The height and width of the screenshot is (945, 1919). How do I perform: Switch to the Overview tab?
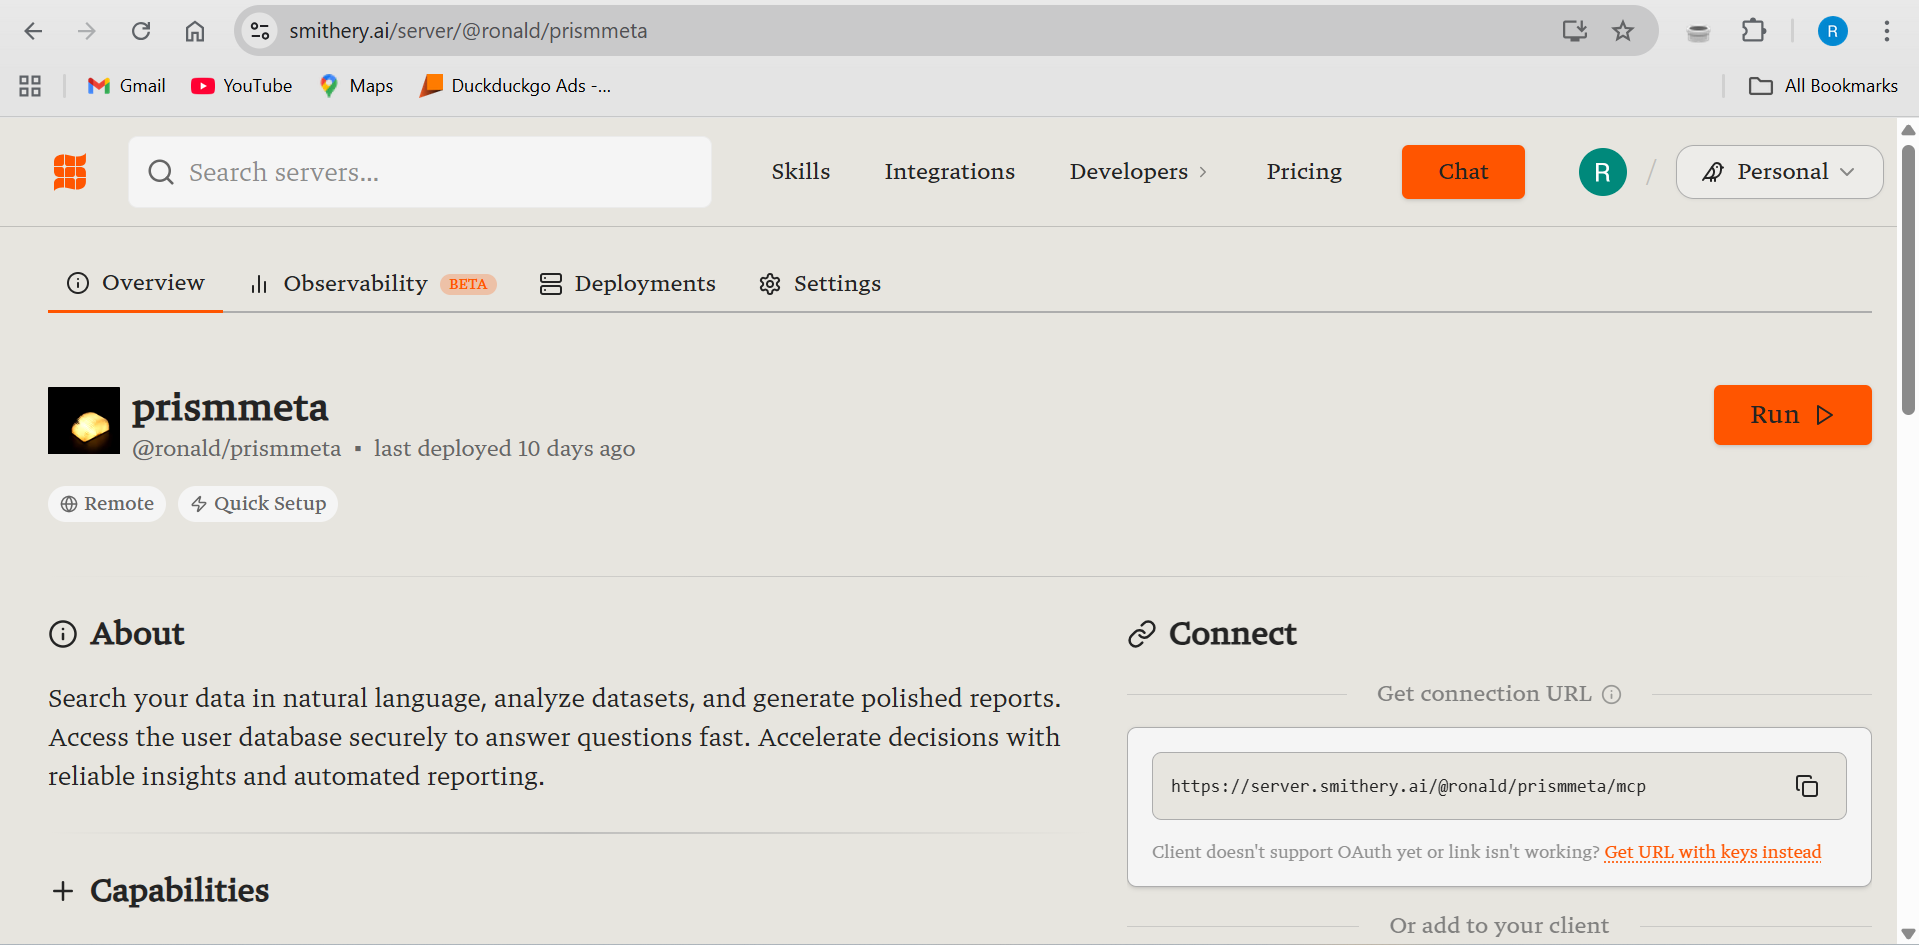pyautogui.click(x=135, y=283)
